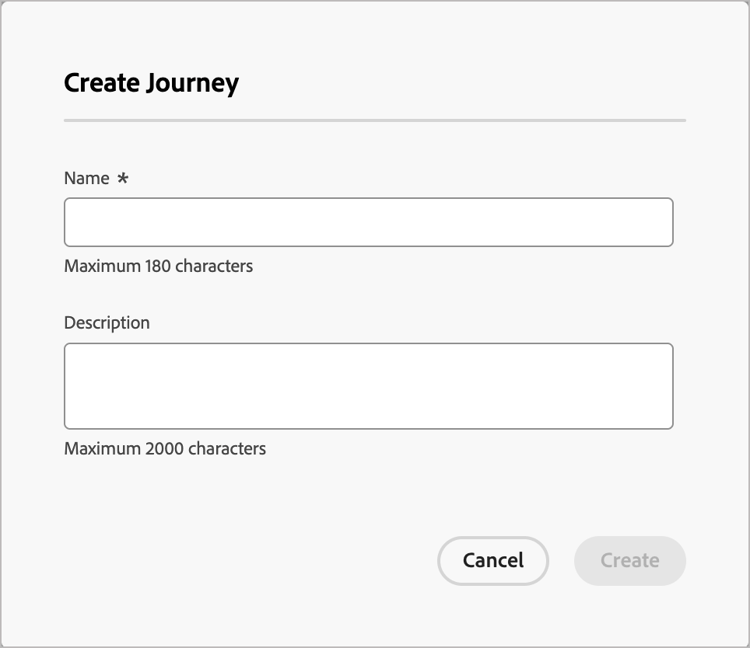This screenshot has height=648, width=750.
Task: Place cursor in the journey name textbox
Action: 368,222
